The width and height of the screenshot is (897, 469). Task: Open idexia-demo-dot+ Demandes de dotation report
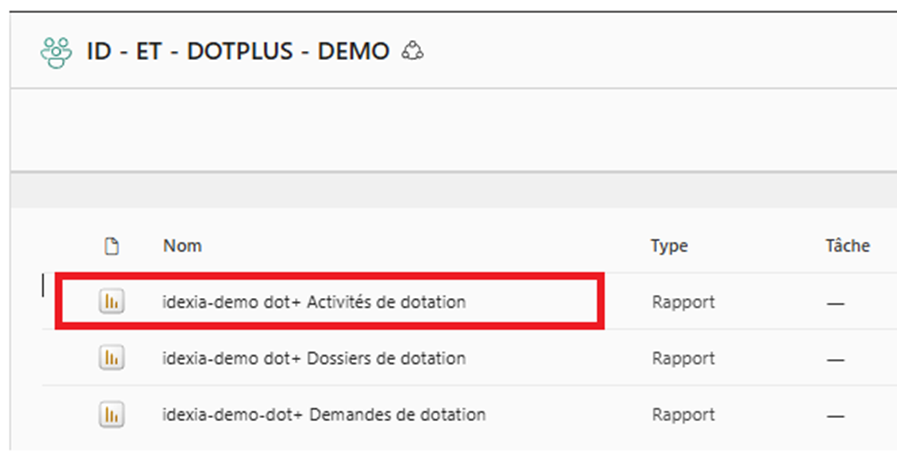[x=323, y=414]
